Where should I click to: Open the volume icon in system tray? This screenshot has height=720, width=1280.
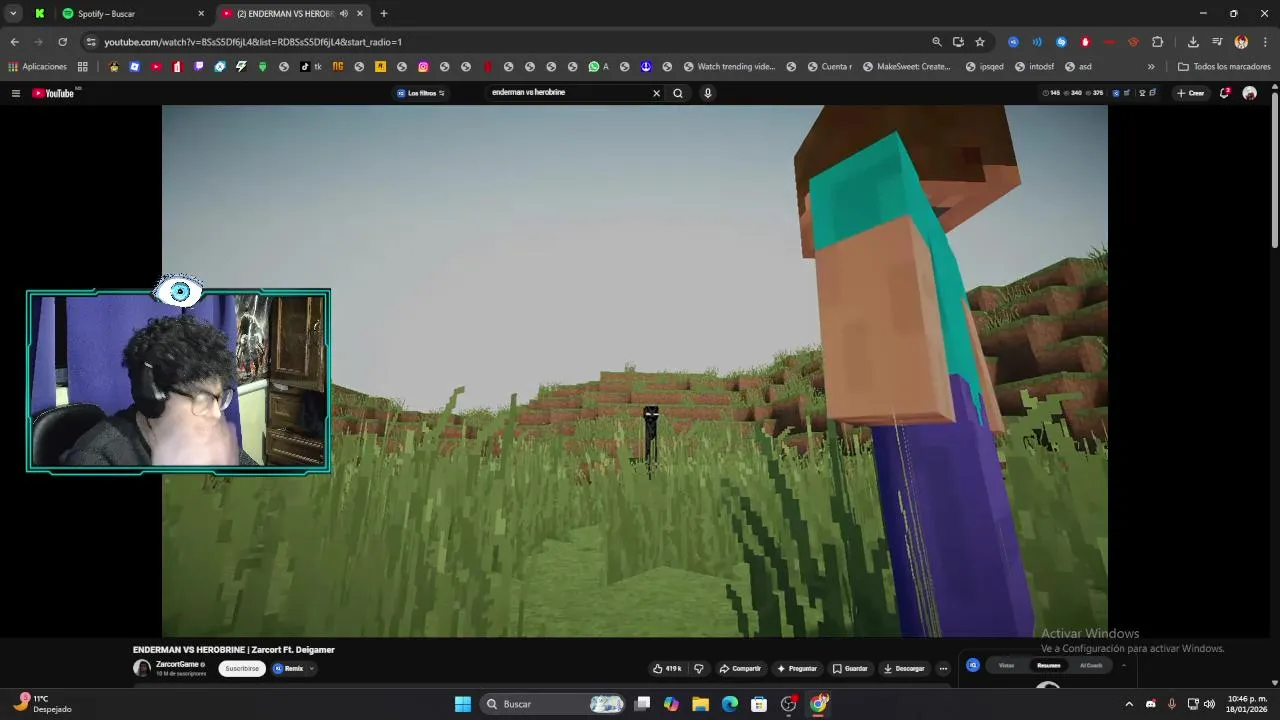click(1210, 704)
